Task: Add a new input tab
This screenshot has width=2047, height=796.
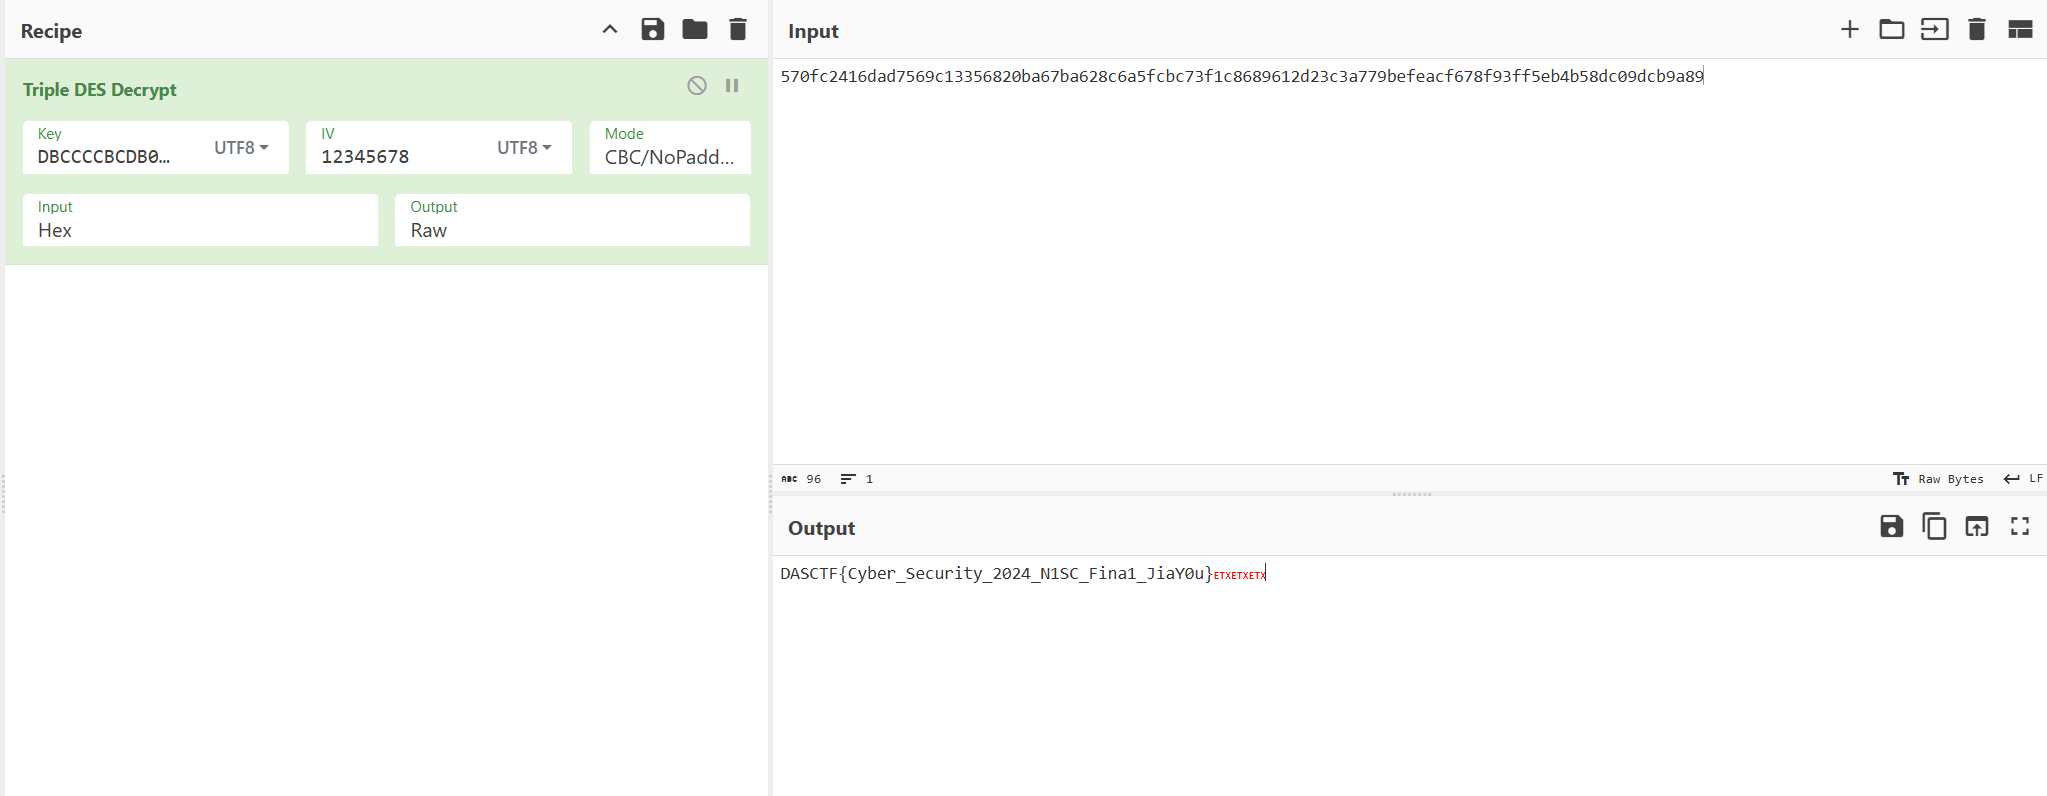Action: 1849,30
